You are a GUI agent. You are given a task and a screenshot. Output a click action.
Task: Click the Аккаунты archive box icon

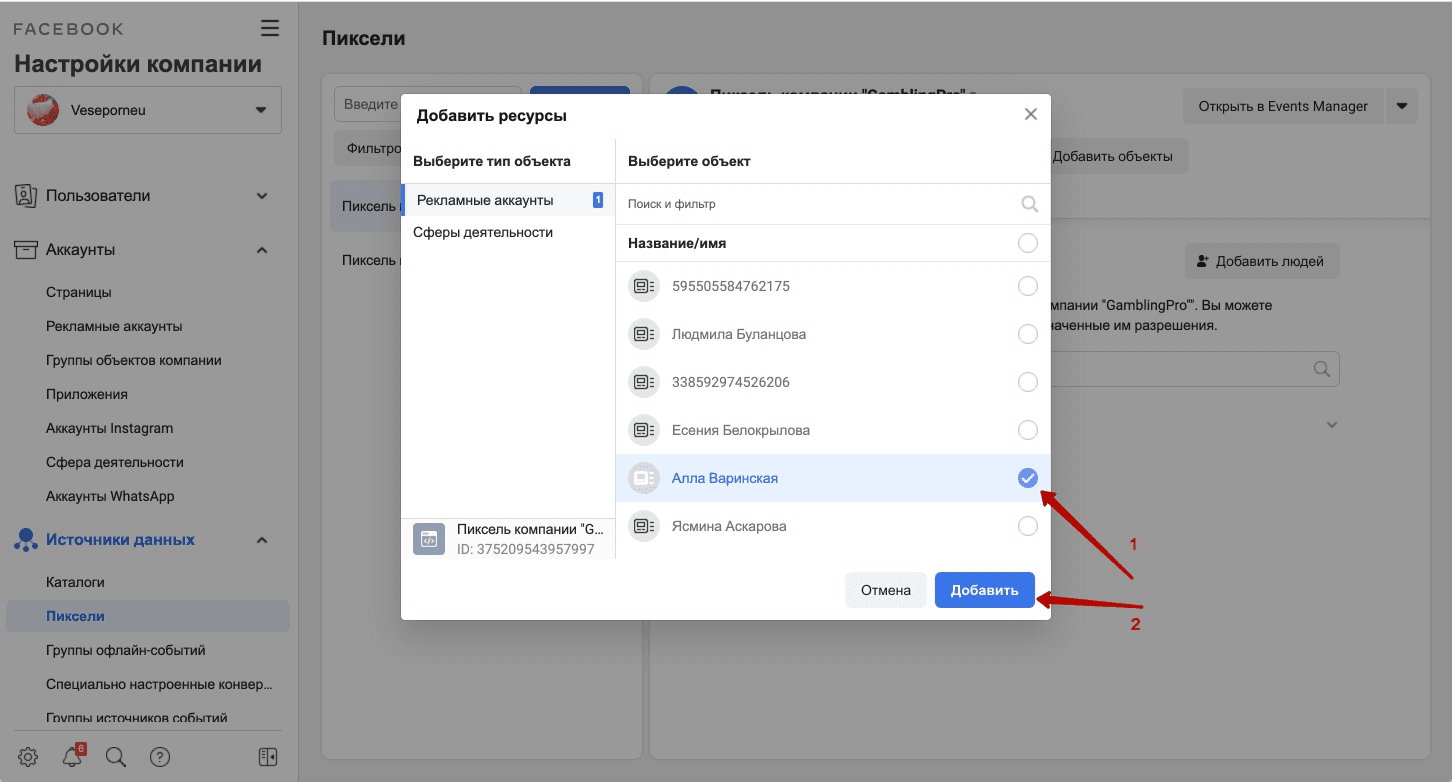[26, 250]
